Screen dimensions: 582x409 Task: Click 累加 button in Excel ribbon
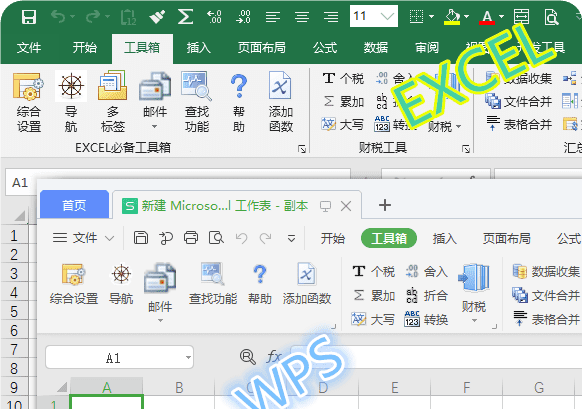(344, 101)
